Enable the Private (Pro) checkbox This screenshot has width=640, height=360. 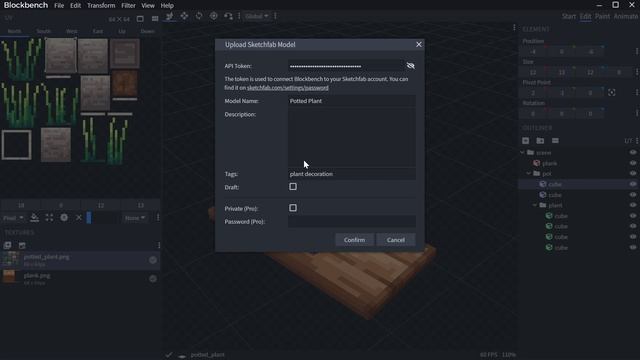click(x=293, y=208)
